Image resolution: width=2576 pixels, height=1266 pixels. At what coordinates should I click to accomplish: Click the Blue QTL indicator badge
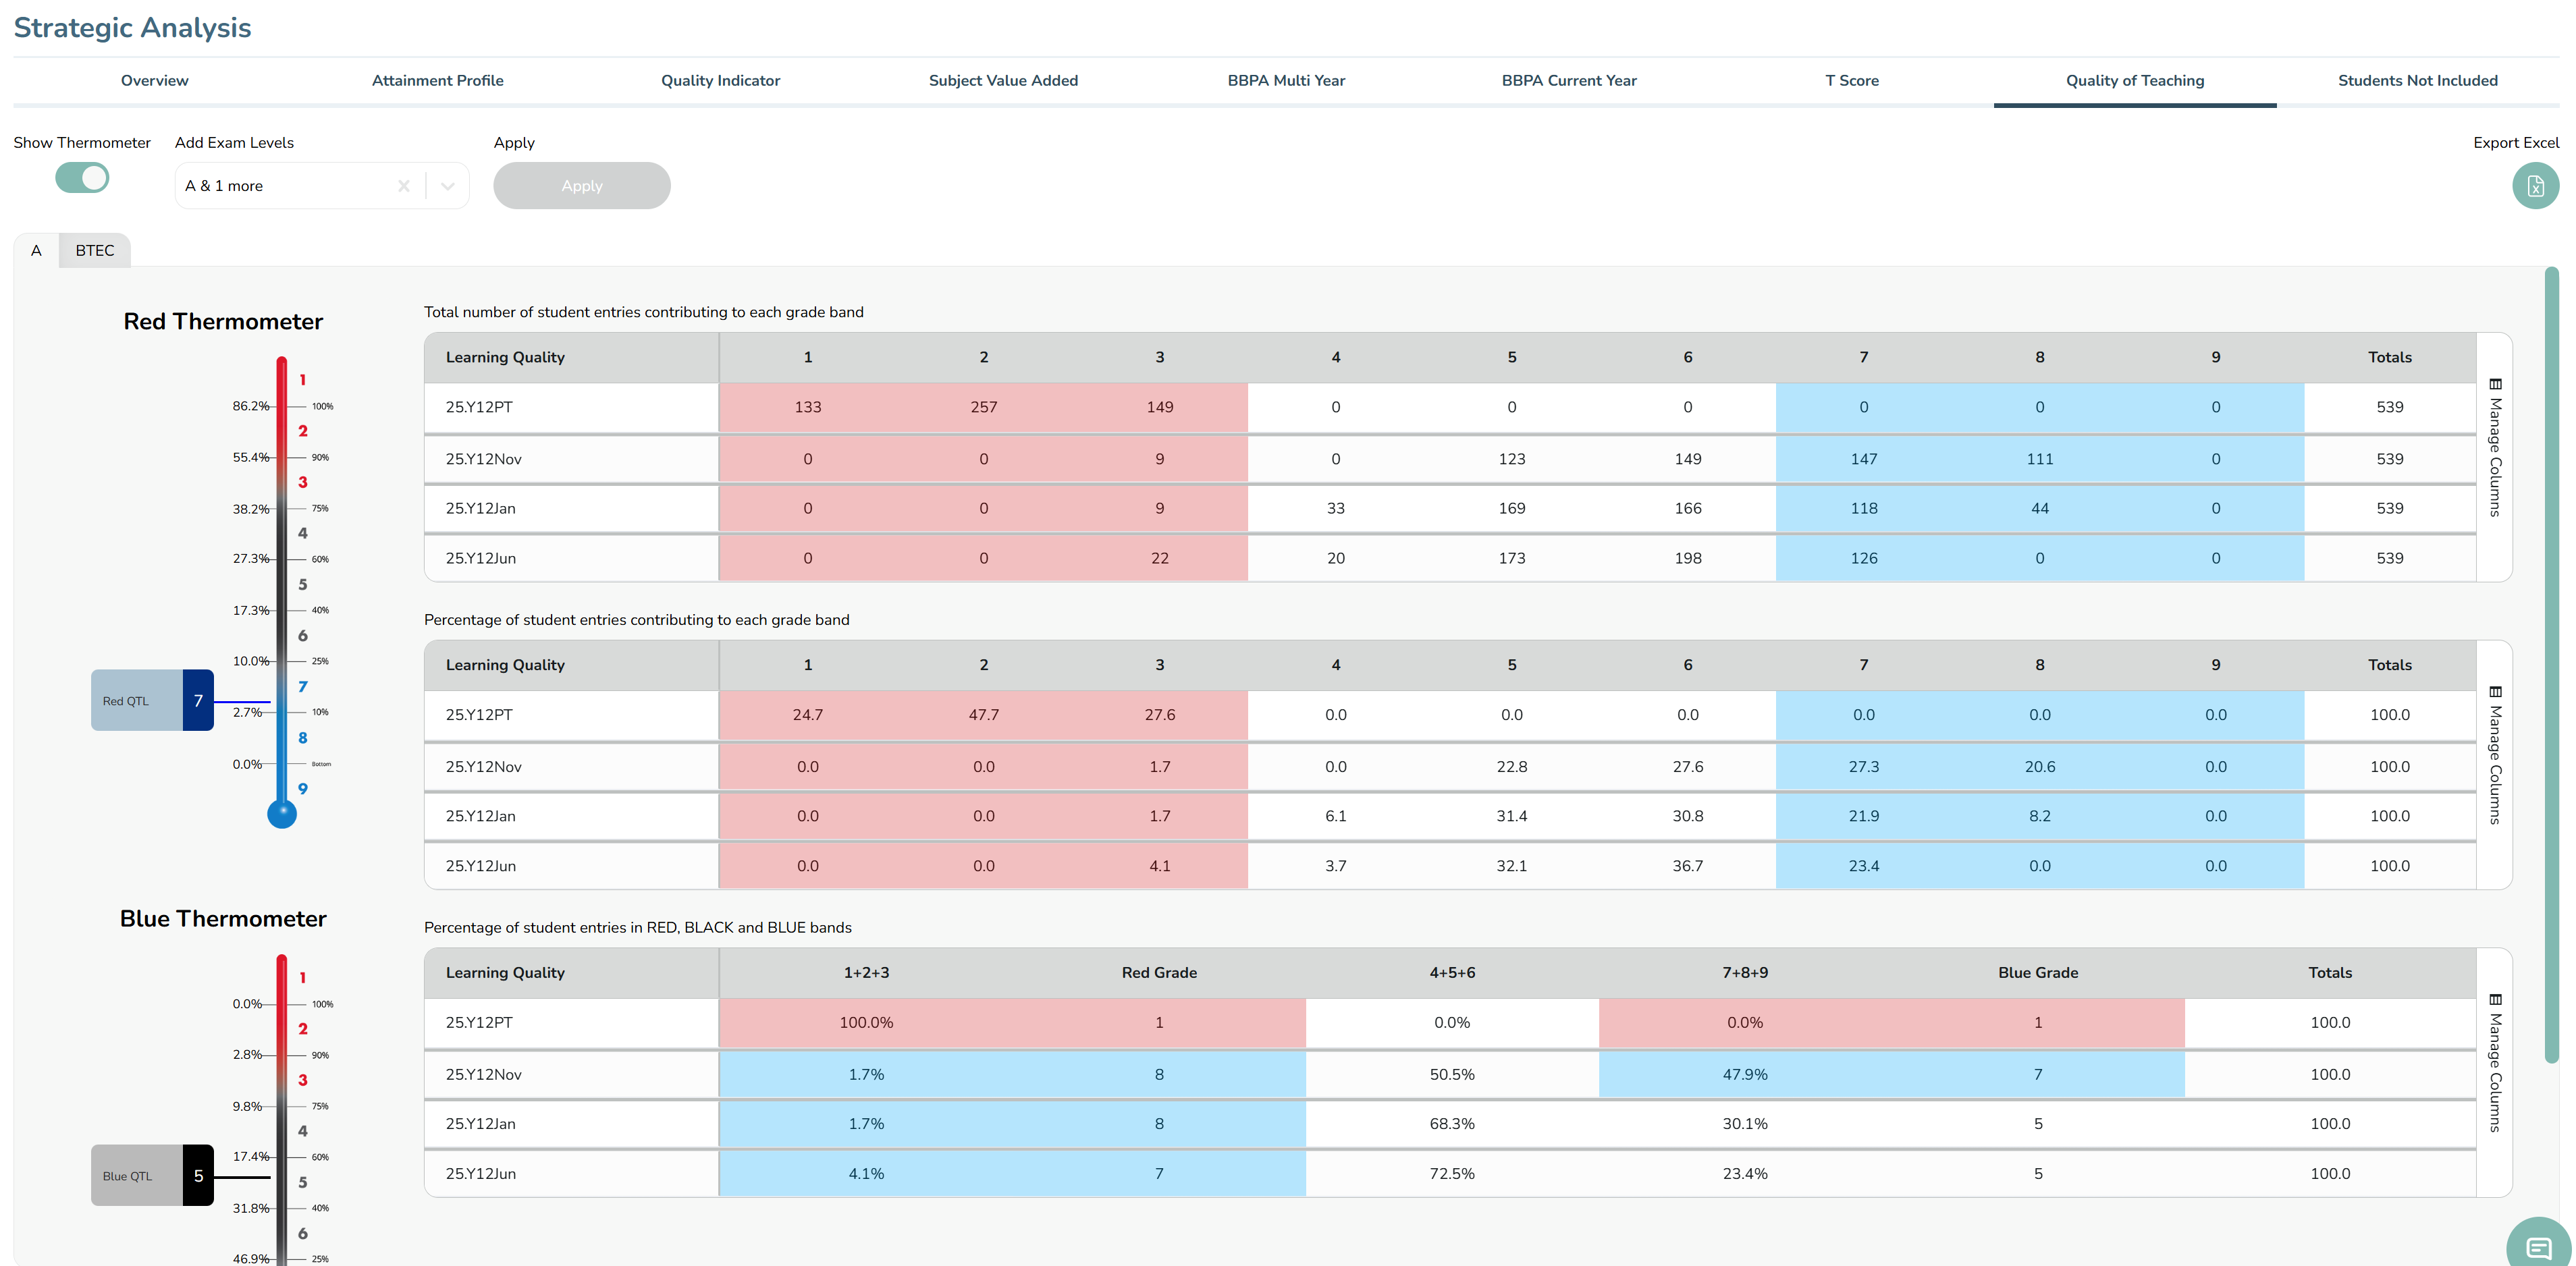152,1176
